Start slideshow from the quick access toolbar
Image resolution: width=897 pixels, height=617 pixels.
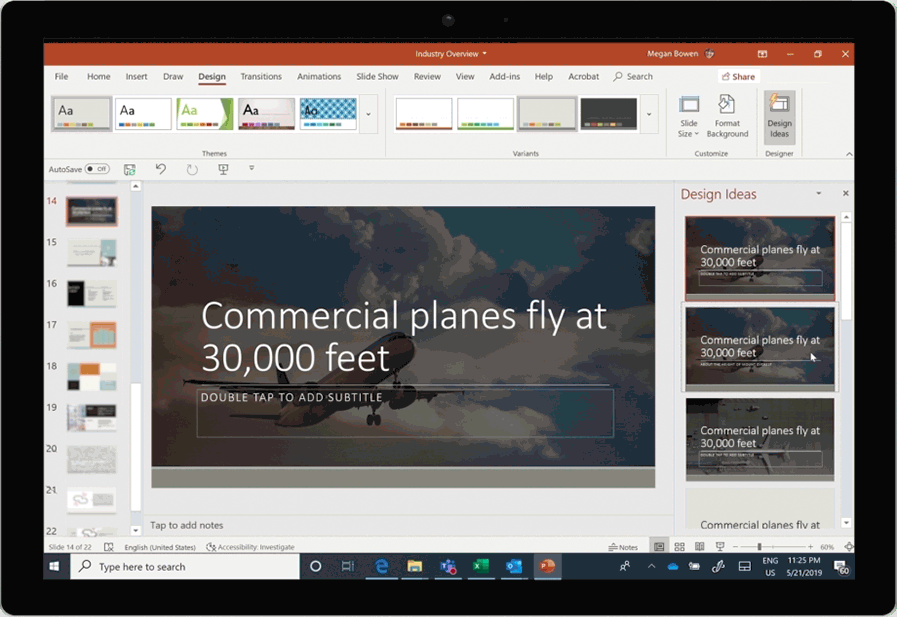click(221, 169)
